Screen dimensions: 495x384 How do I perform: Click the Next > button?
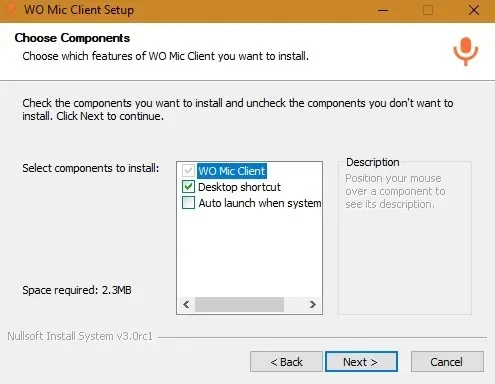tap(361, 362)
